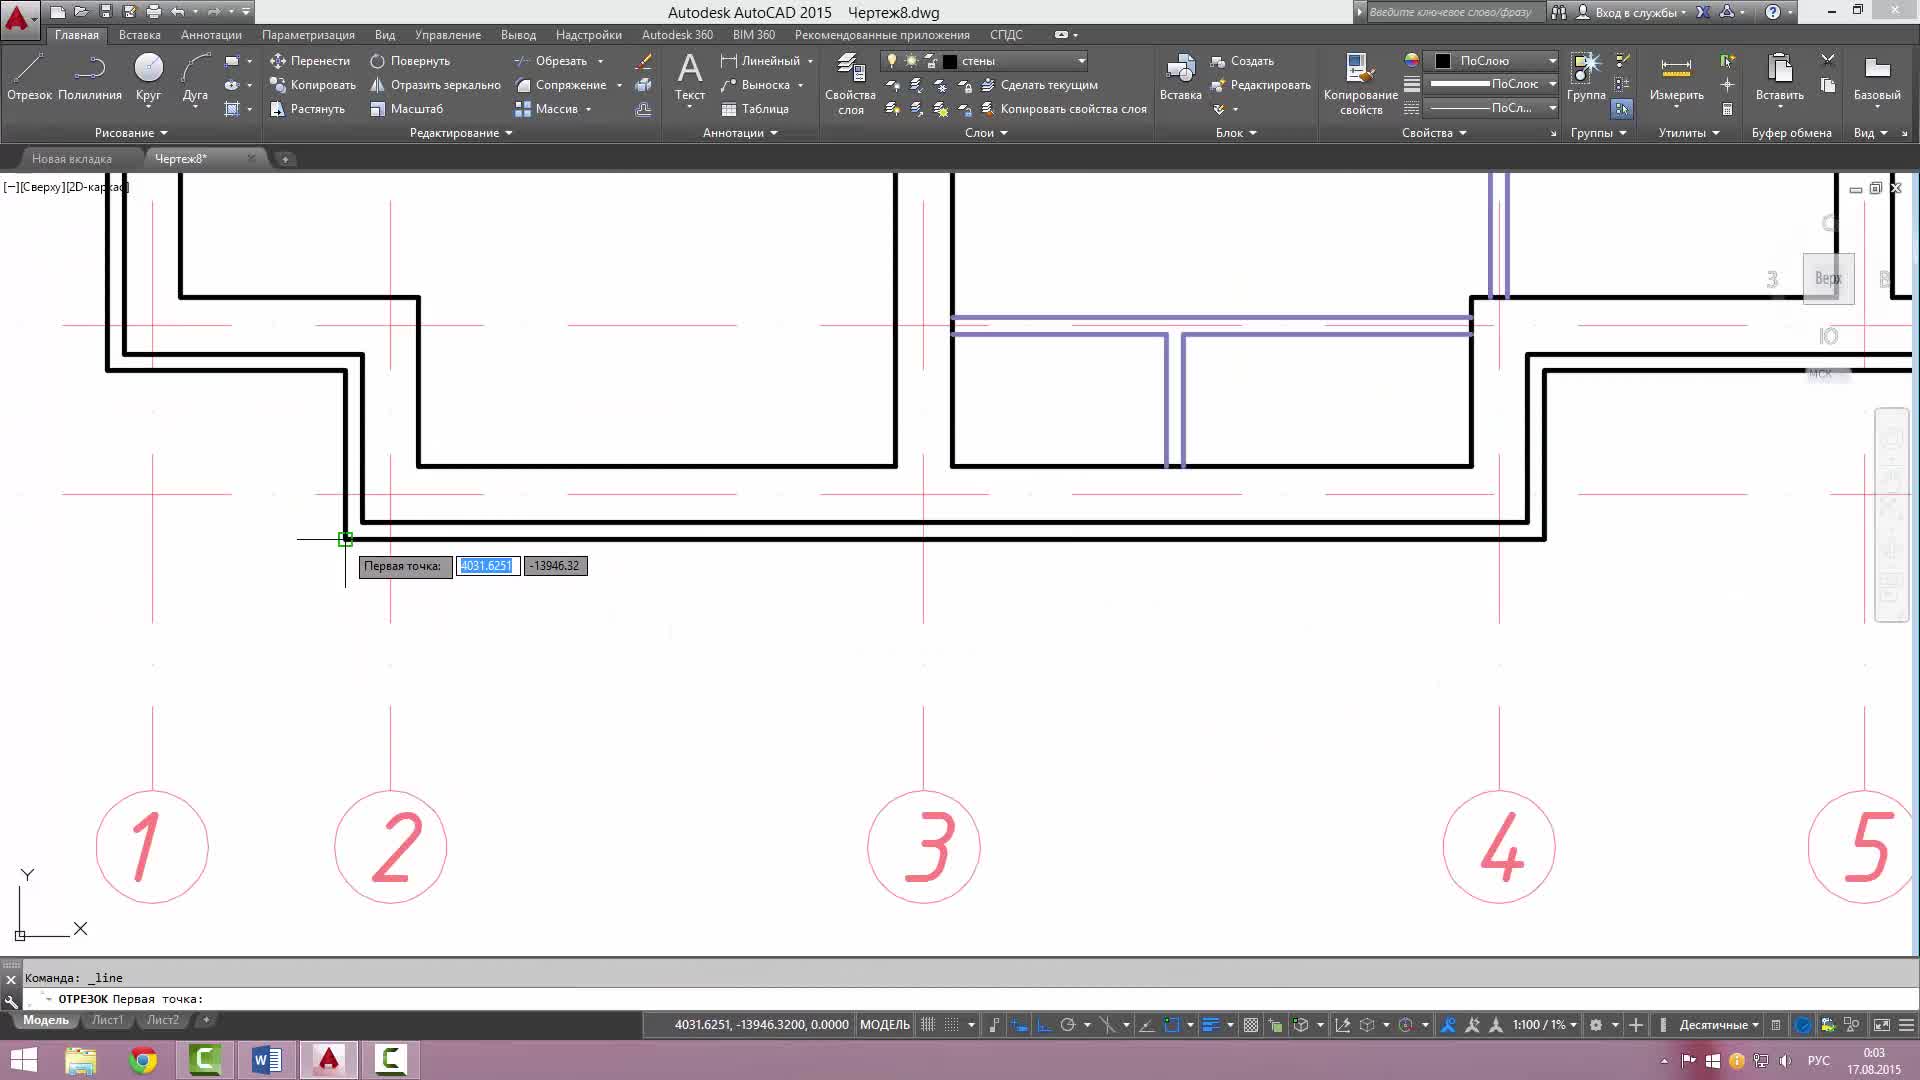Image resolution: width=1920 pixels, height=1080 pixels.
Task: Open annotation scale 1:100 dropdown
Action: [1544, 1025]
